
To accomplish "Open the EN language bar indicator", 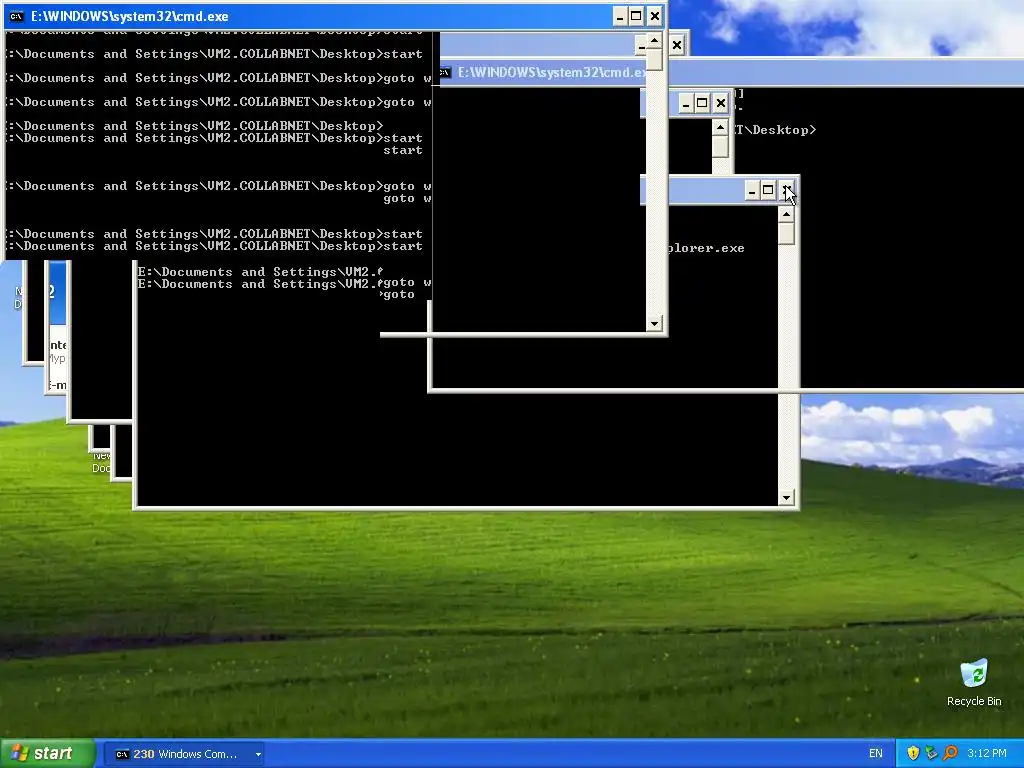I will (876, 754).
